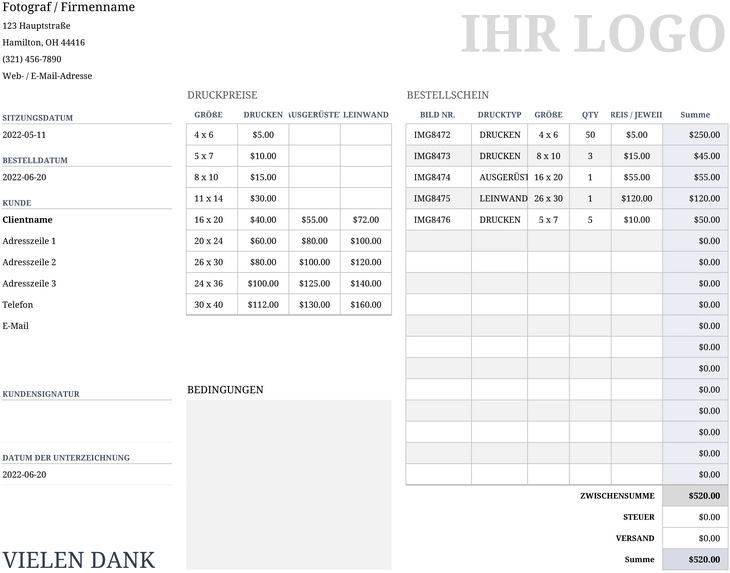The height and width of the screenshot is (573, 730).
Task: Select the AUSGERÜST drucktyp cell for IMG8474
Action: 500,177
